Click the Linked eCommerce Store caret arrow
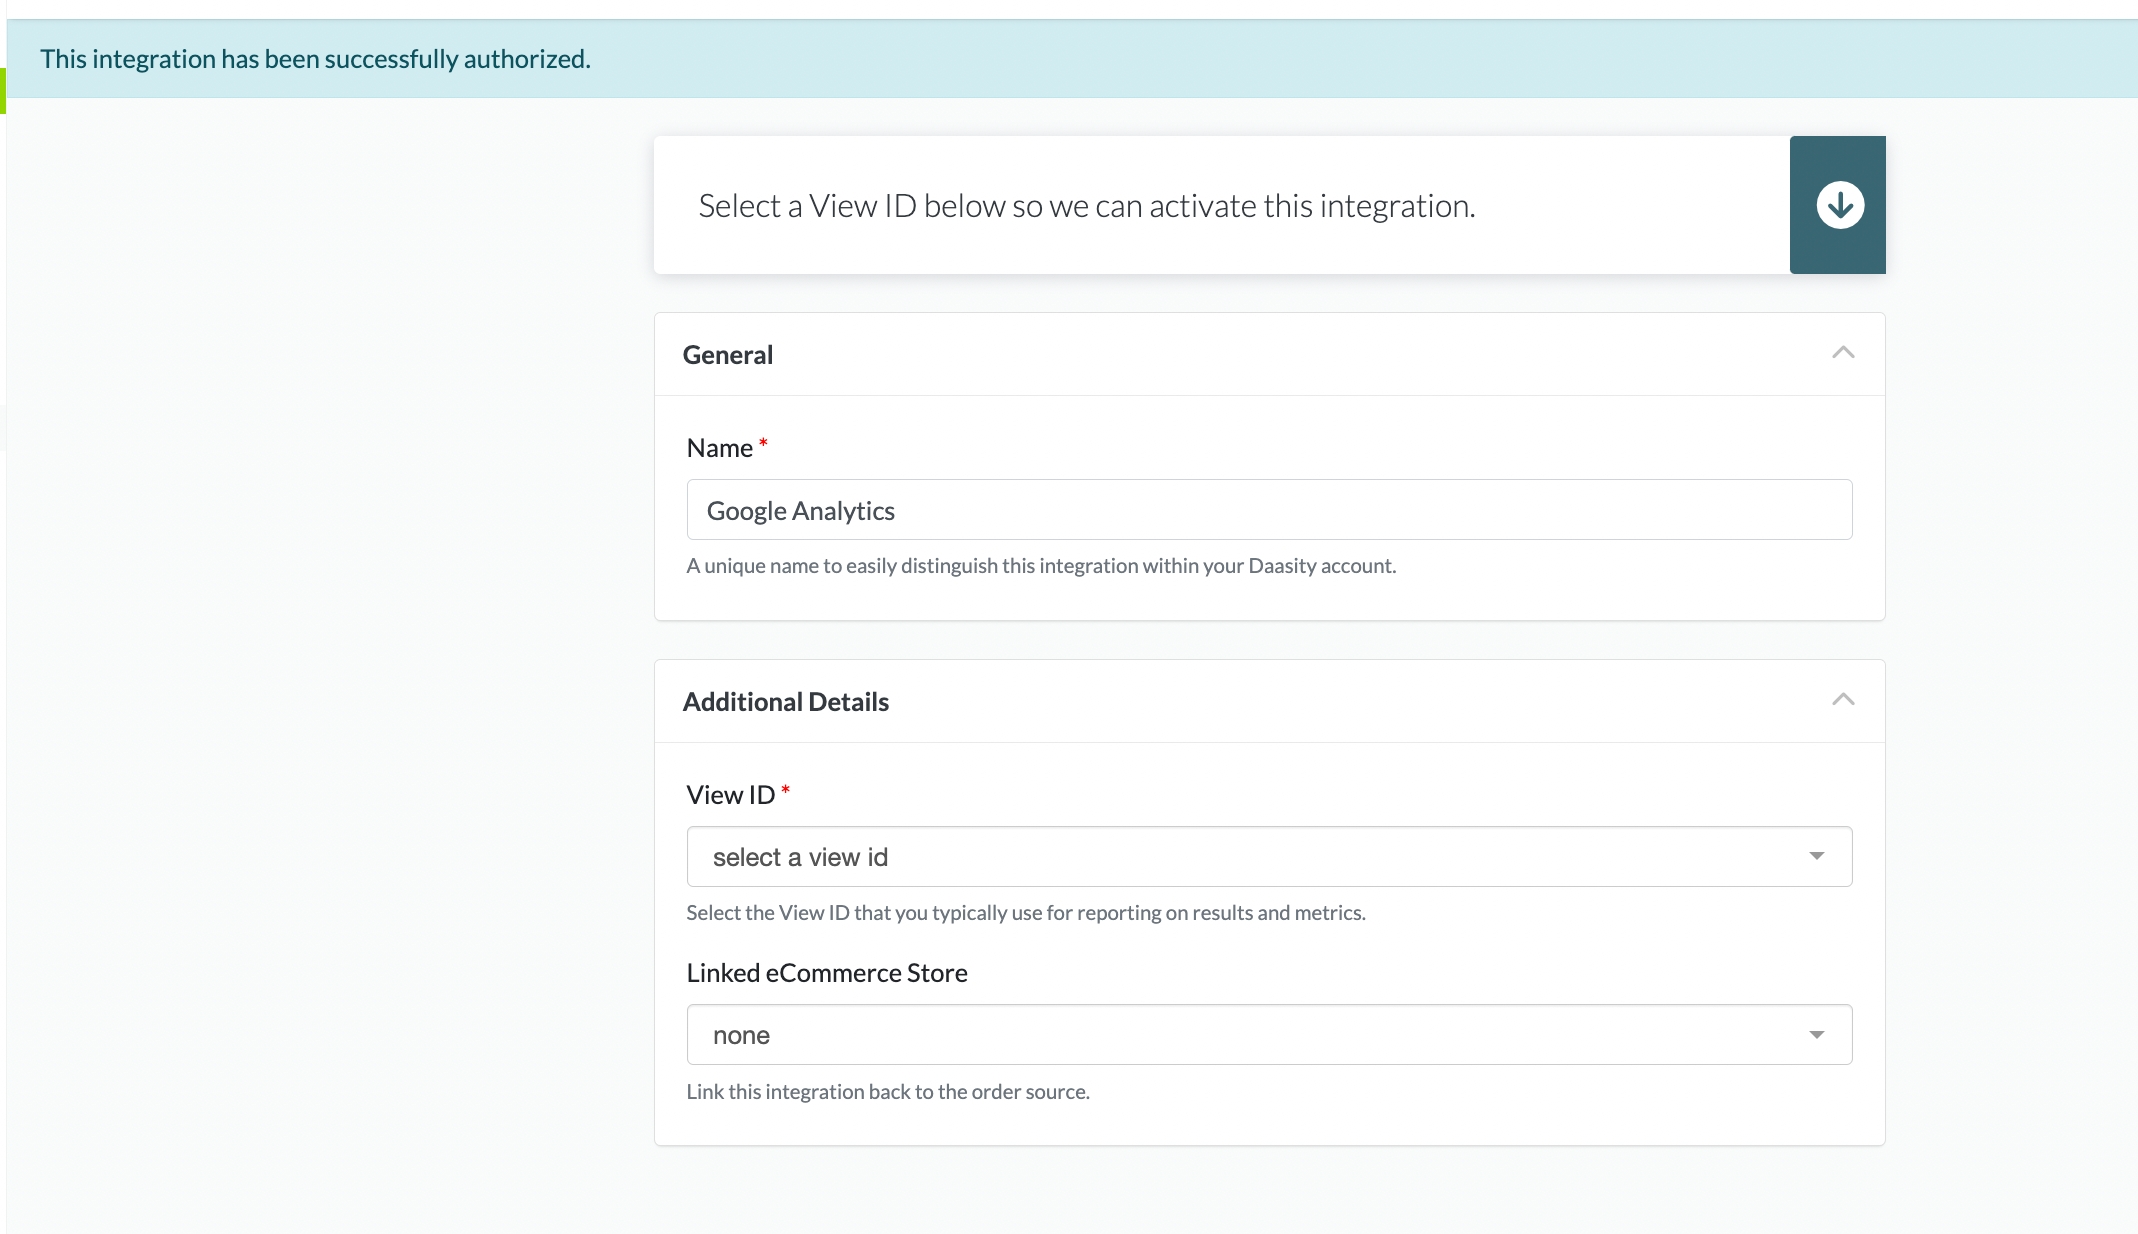The image size is (2138, 1234). coord(1816,1035)
